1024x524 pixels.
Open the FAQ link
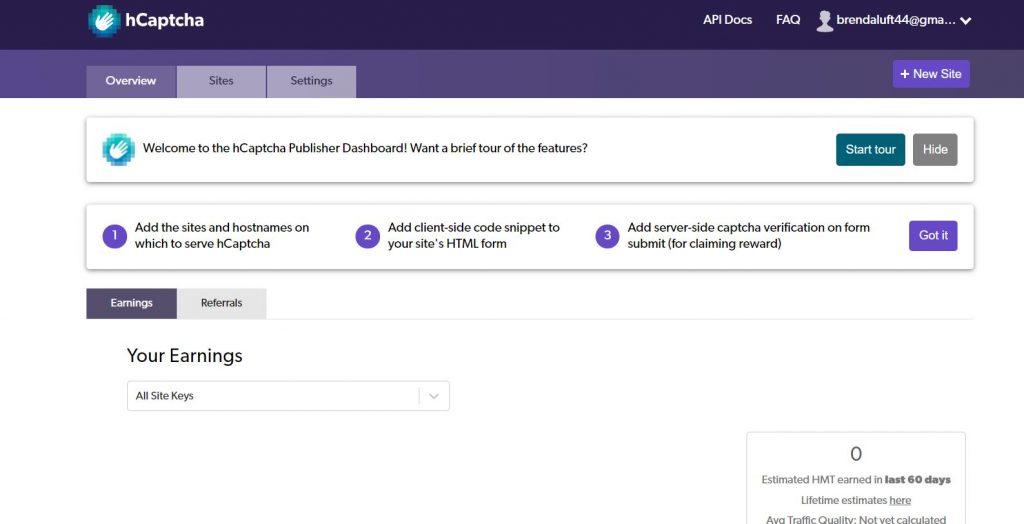(788, 20)
